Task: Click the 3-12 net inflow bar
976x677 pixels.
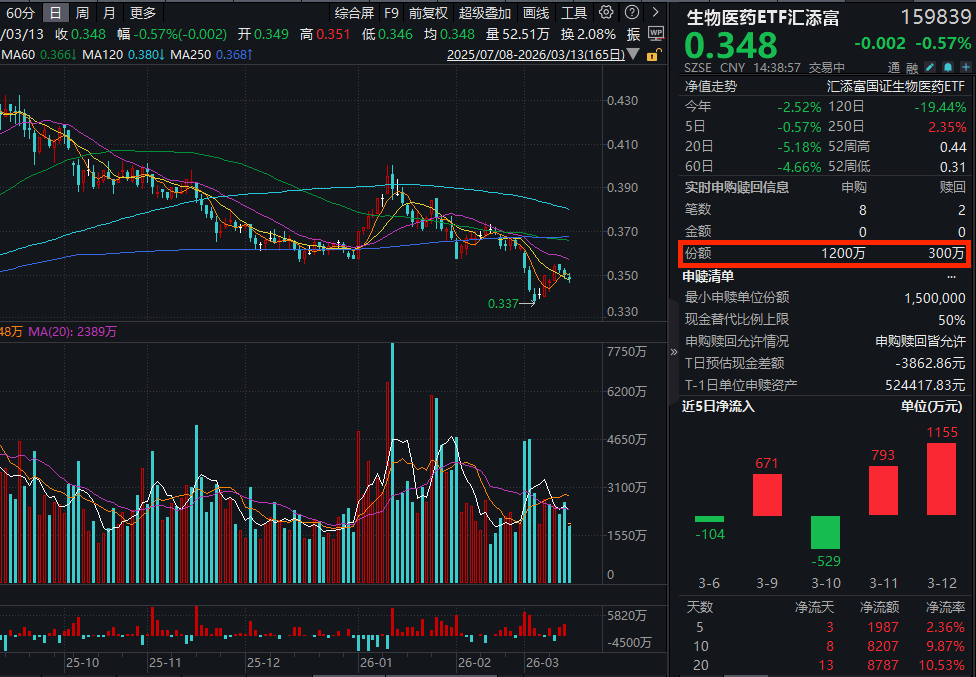Action: 941,479
